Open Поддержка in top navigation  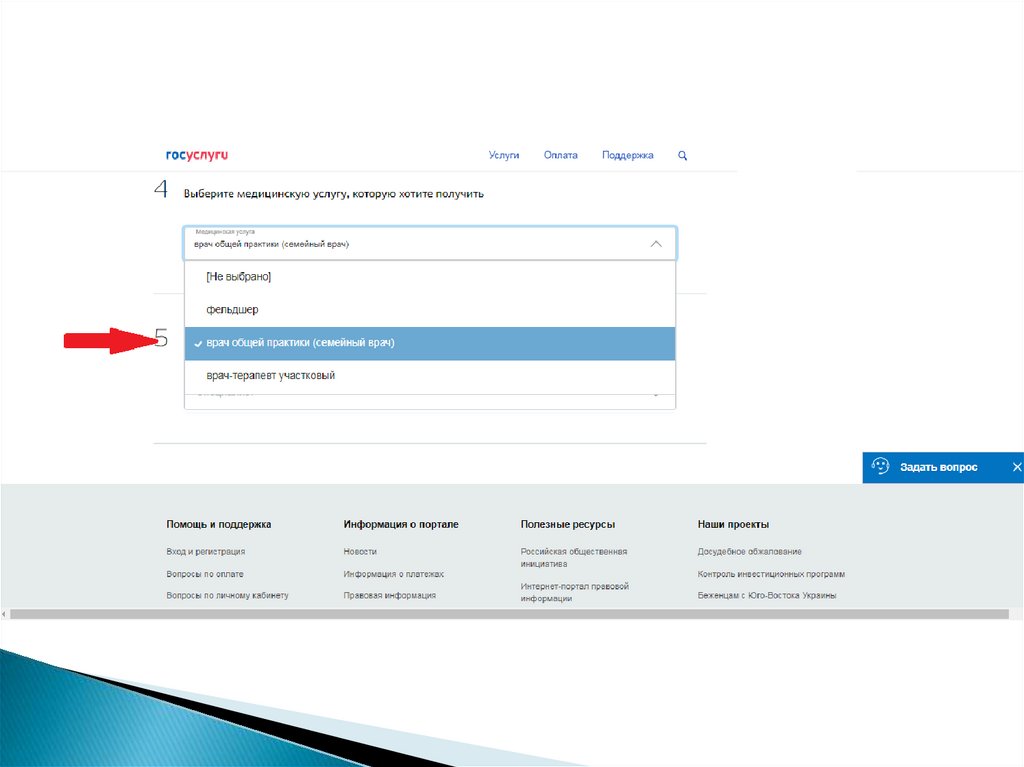628,155
